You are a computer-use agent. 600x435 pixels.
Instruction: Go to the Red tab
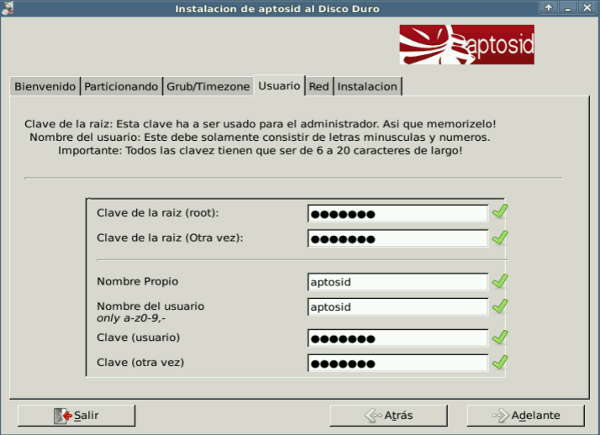pyautogui.click(x=319, y=87)
